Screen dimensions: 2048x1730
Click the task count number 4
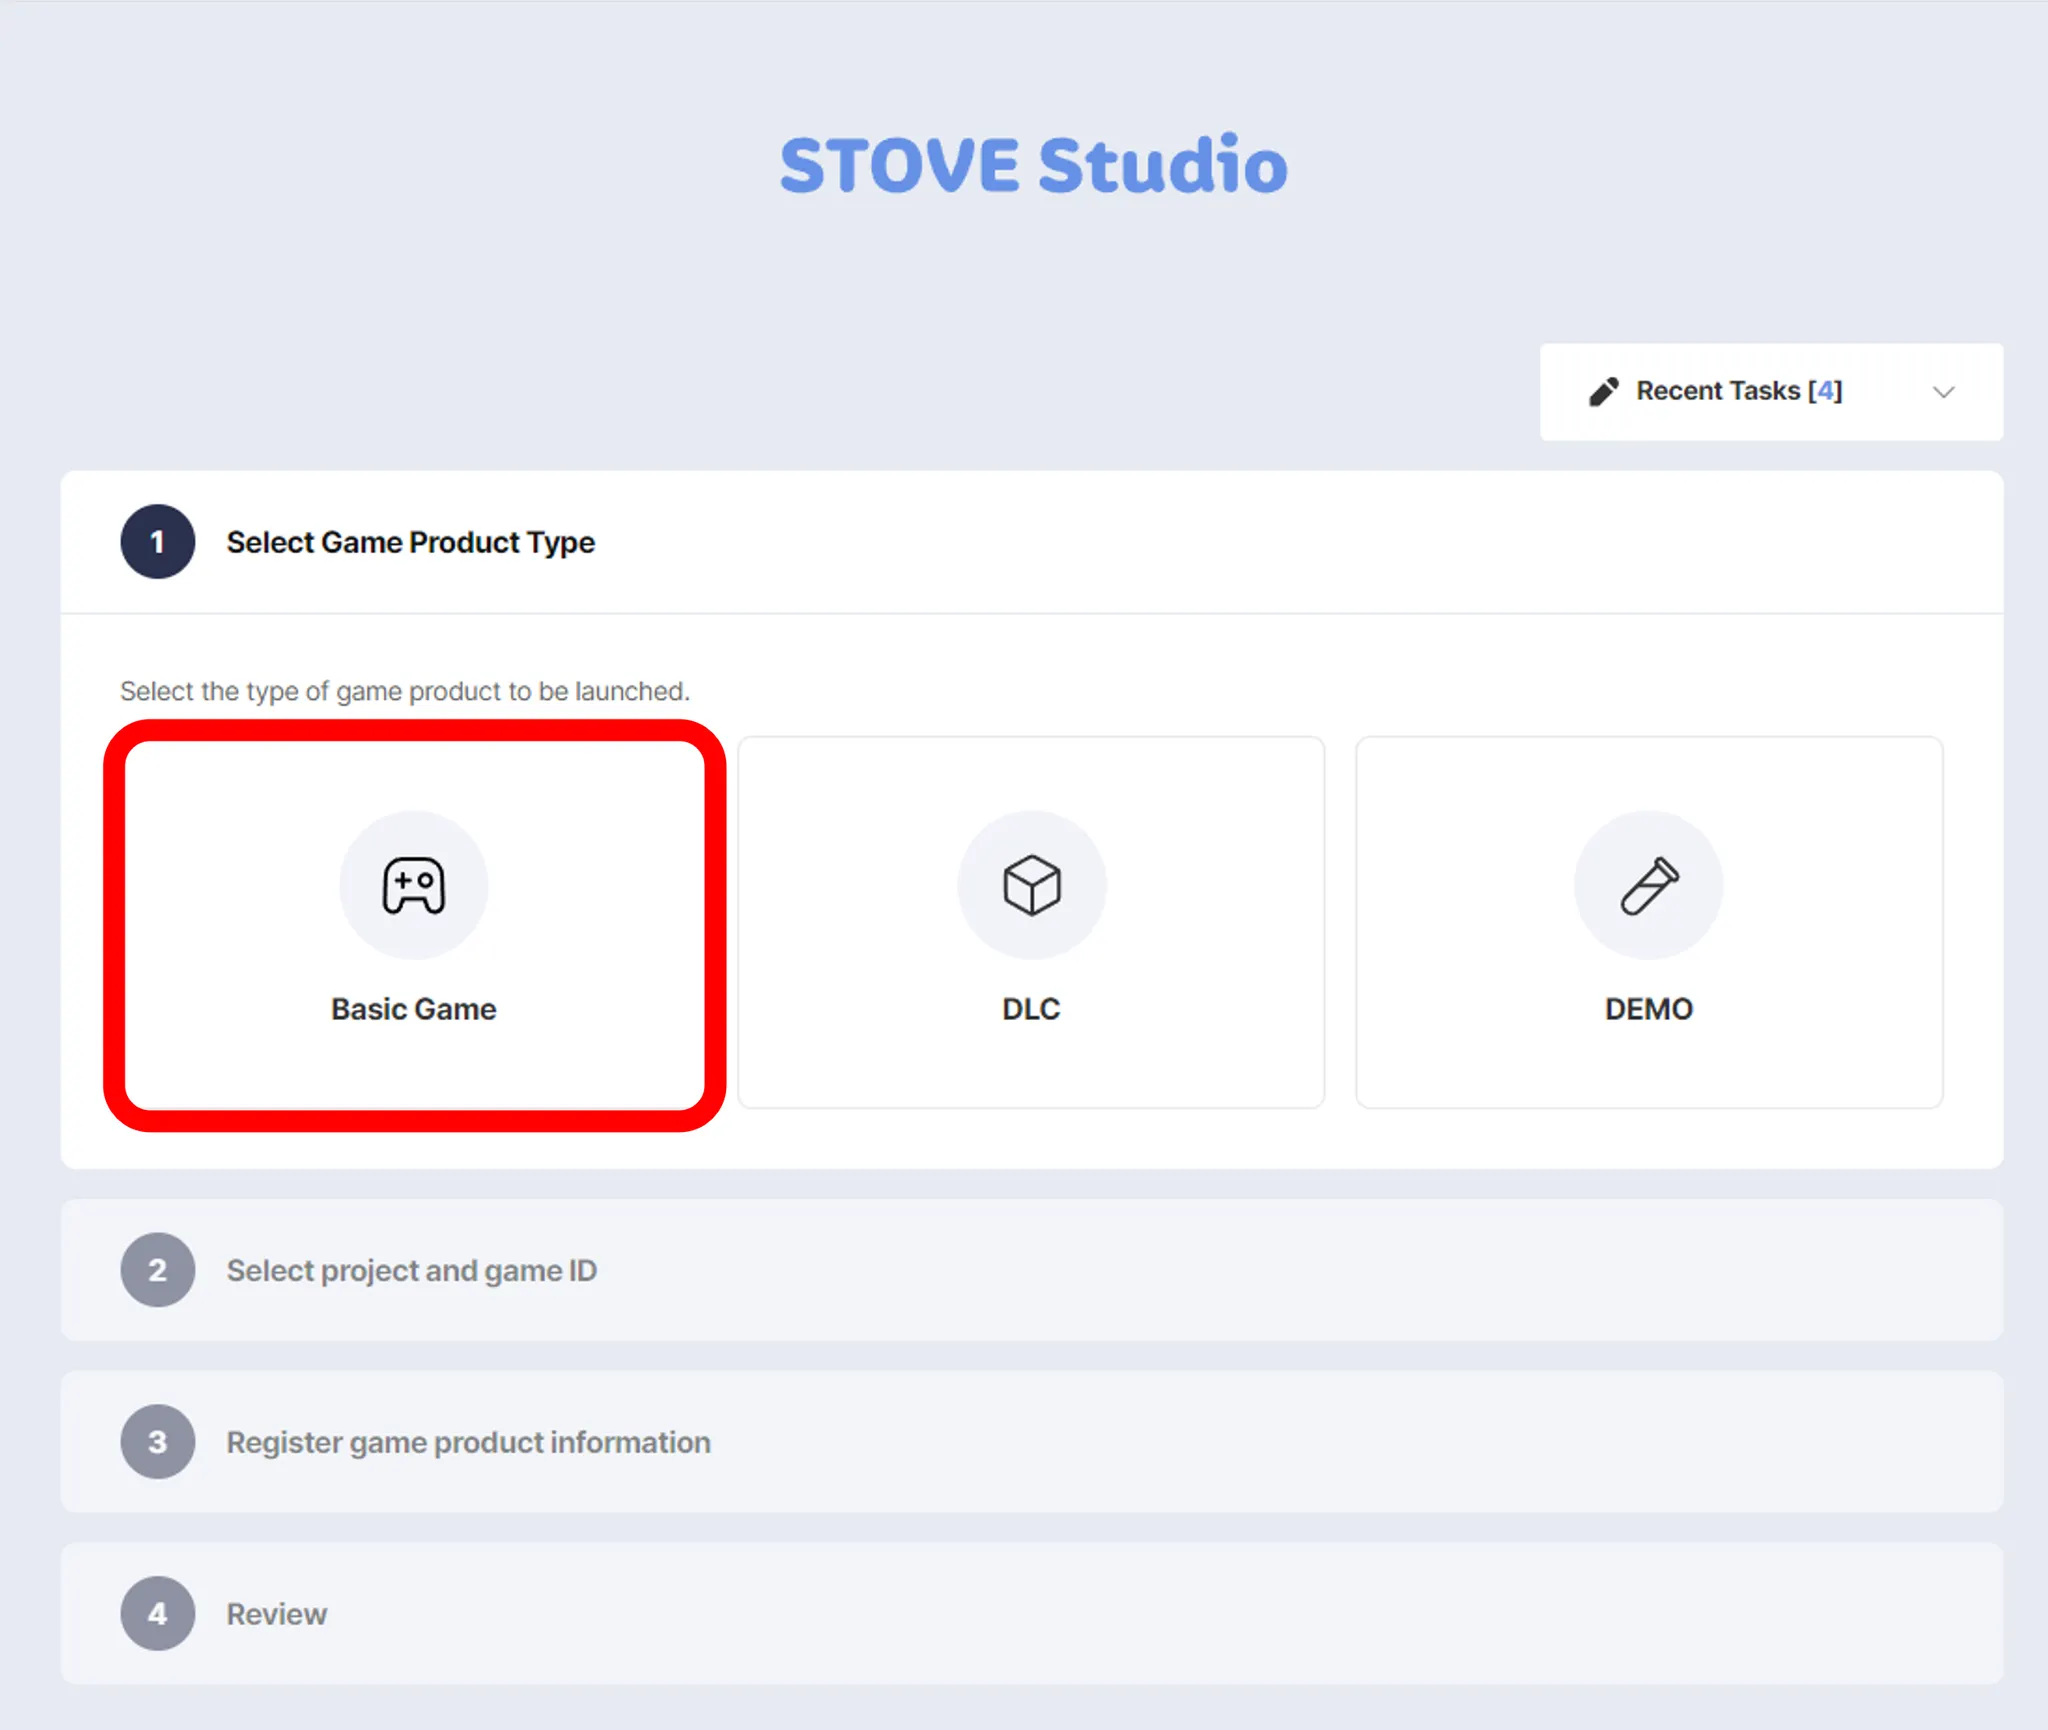click(1826, 391)
